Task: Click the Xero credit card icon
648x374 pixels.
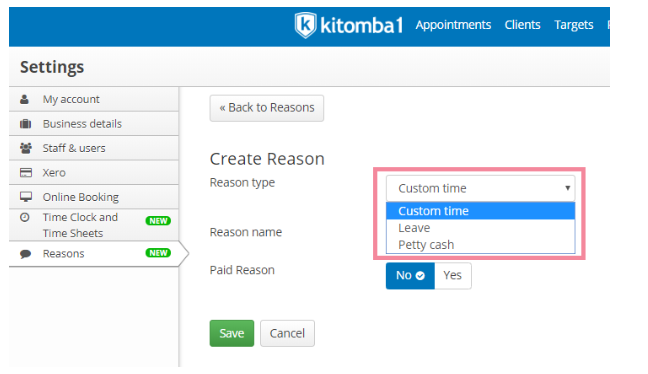Action: tap(26, 172)
